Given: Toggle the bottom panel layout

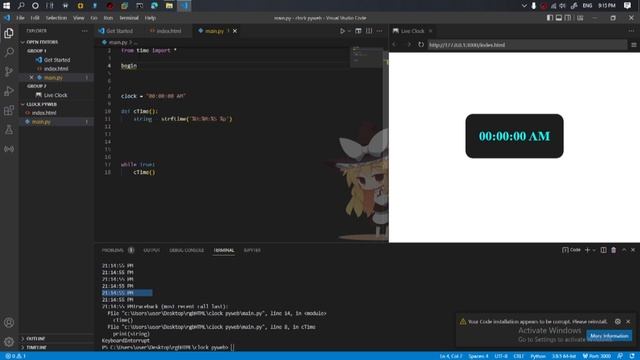Looking at the screenshot, I should coord(559,18).
